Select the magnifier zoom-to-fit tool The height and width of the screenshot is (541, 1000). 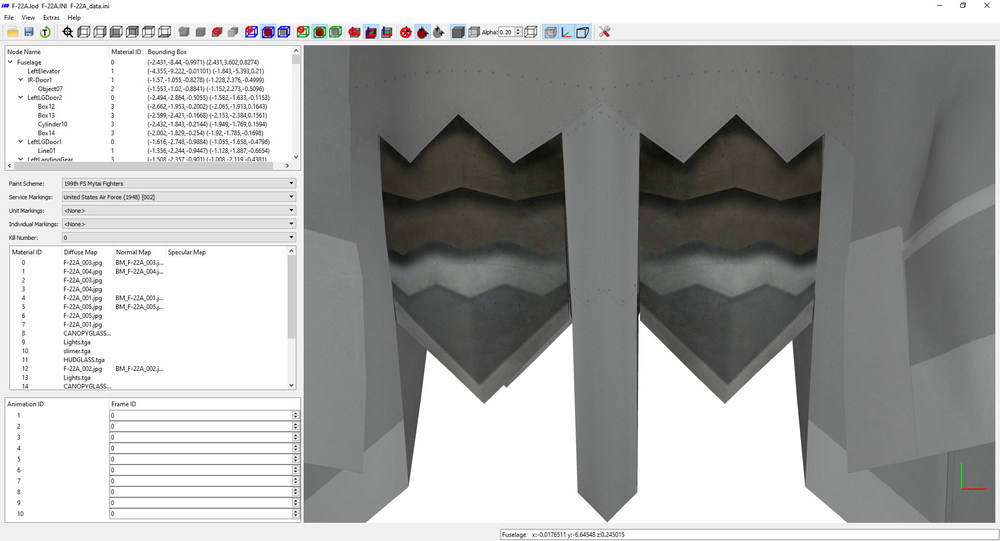[x=68, y=32]
